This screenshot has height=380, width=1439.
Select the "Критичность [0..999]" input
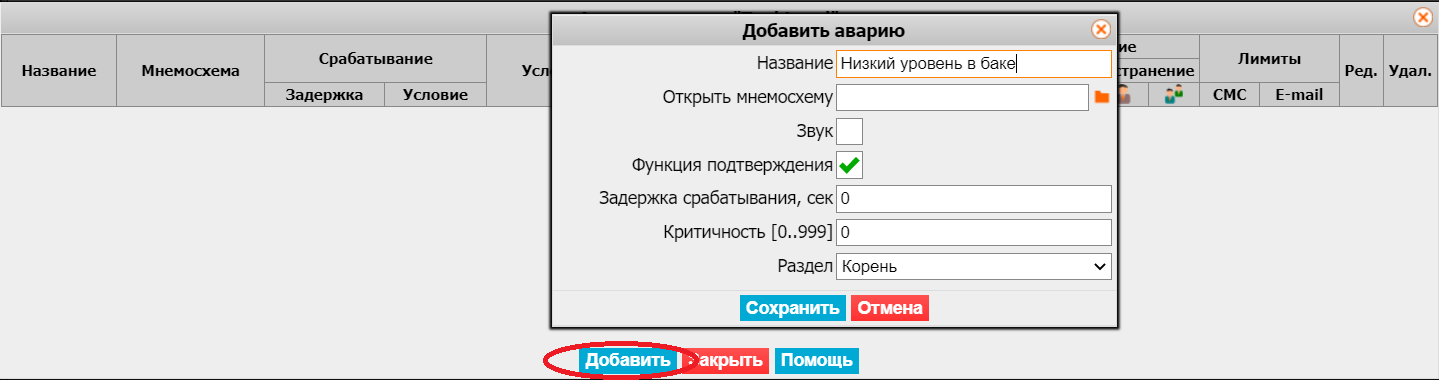click(974, 233)
